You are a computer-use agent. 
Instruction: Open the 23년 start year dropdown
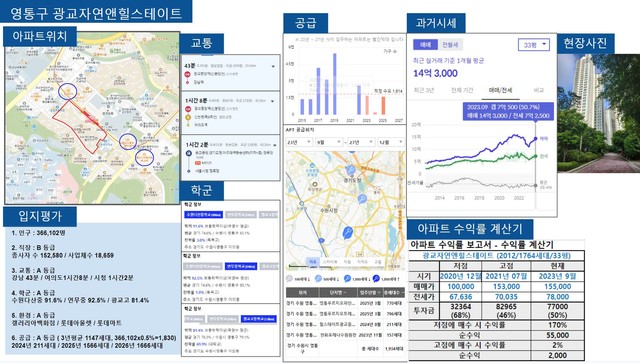coord(299,142)
